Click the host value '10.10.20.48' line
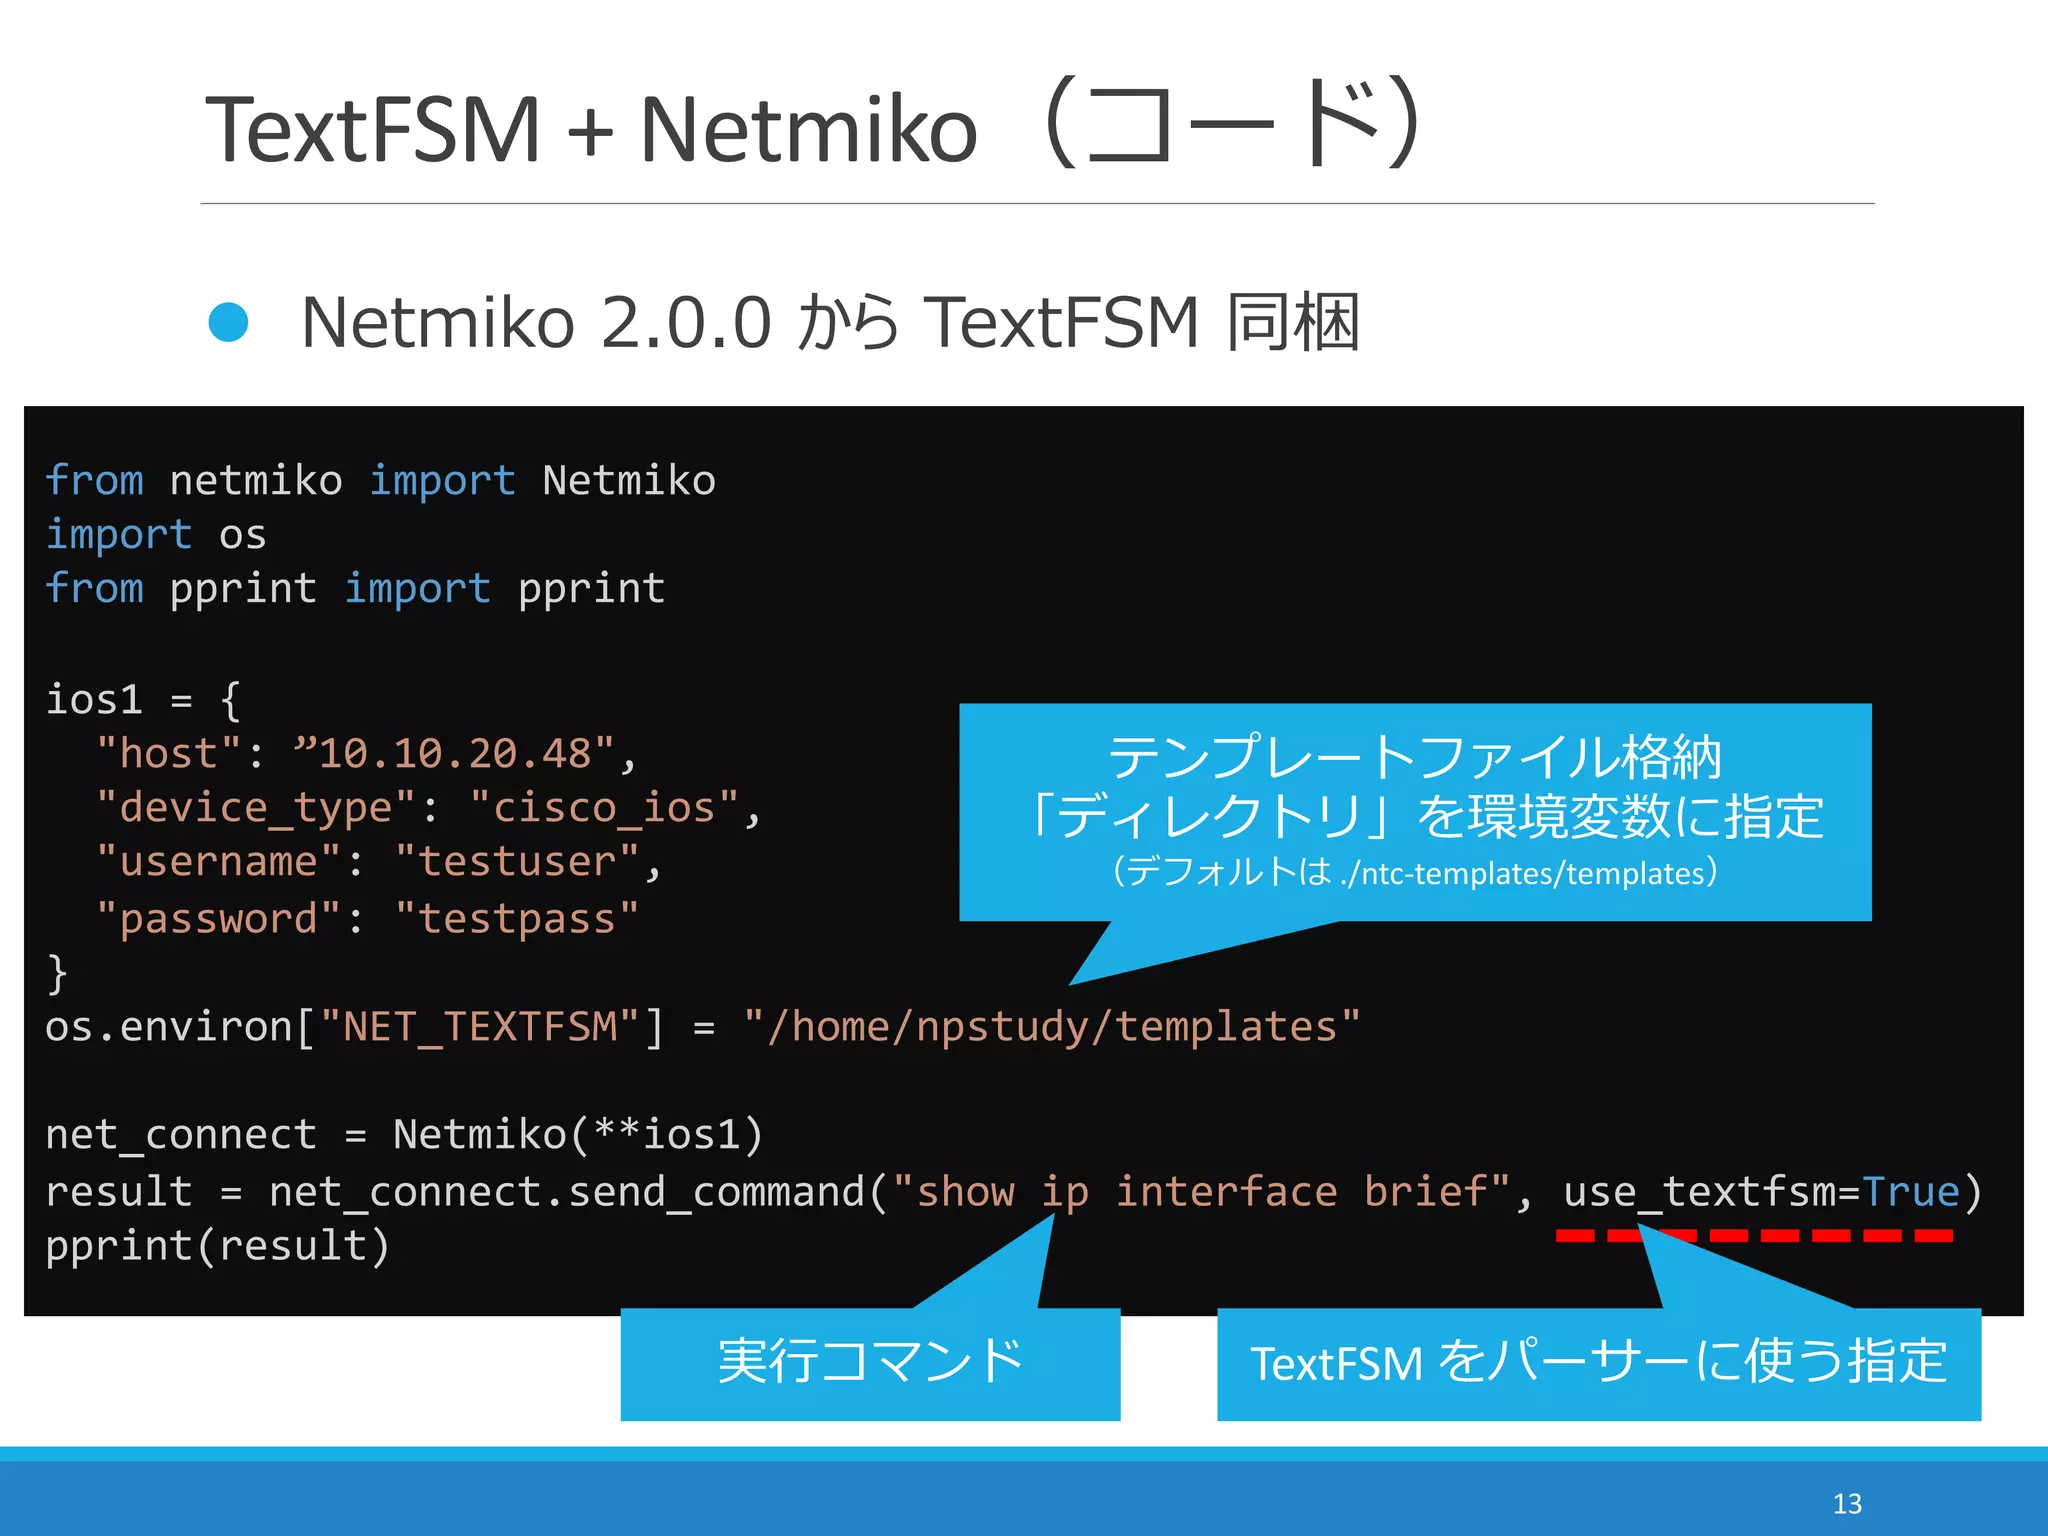Viewport: 2048px width, 1536px height. point(366,753)
